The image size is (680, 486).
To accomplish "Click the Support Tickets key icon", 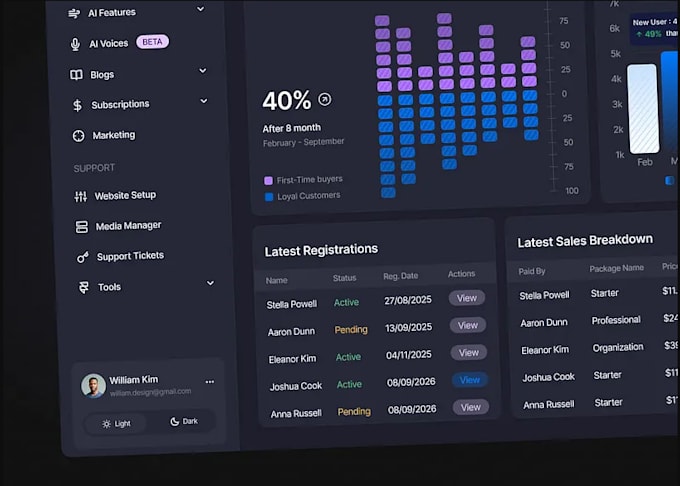I will (83, 257).
